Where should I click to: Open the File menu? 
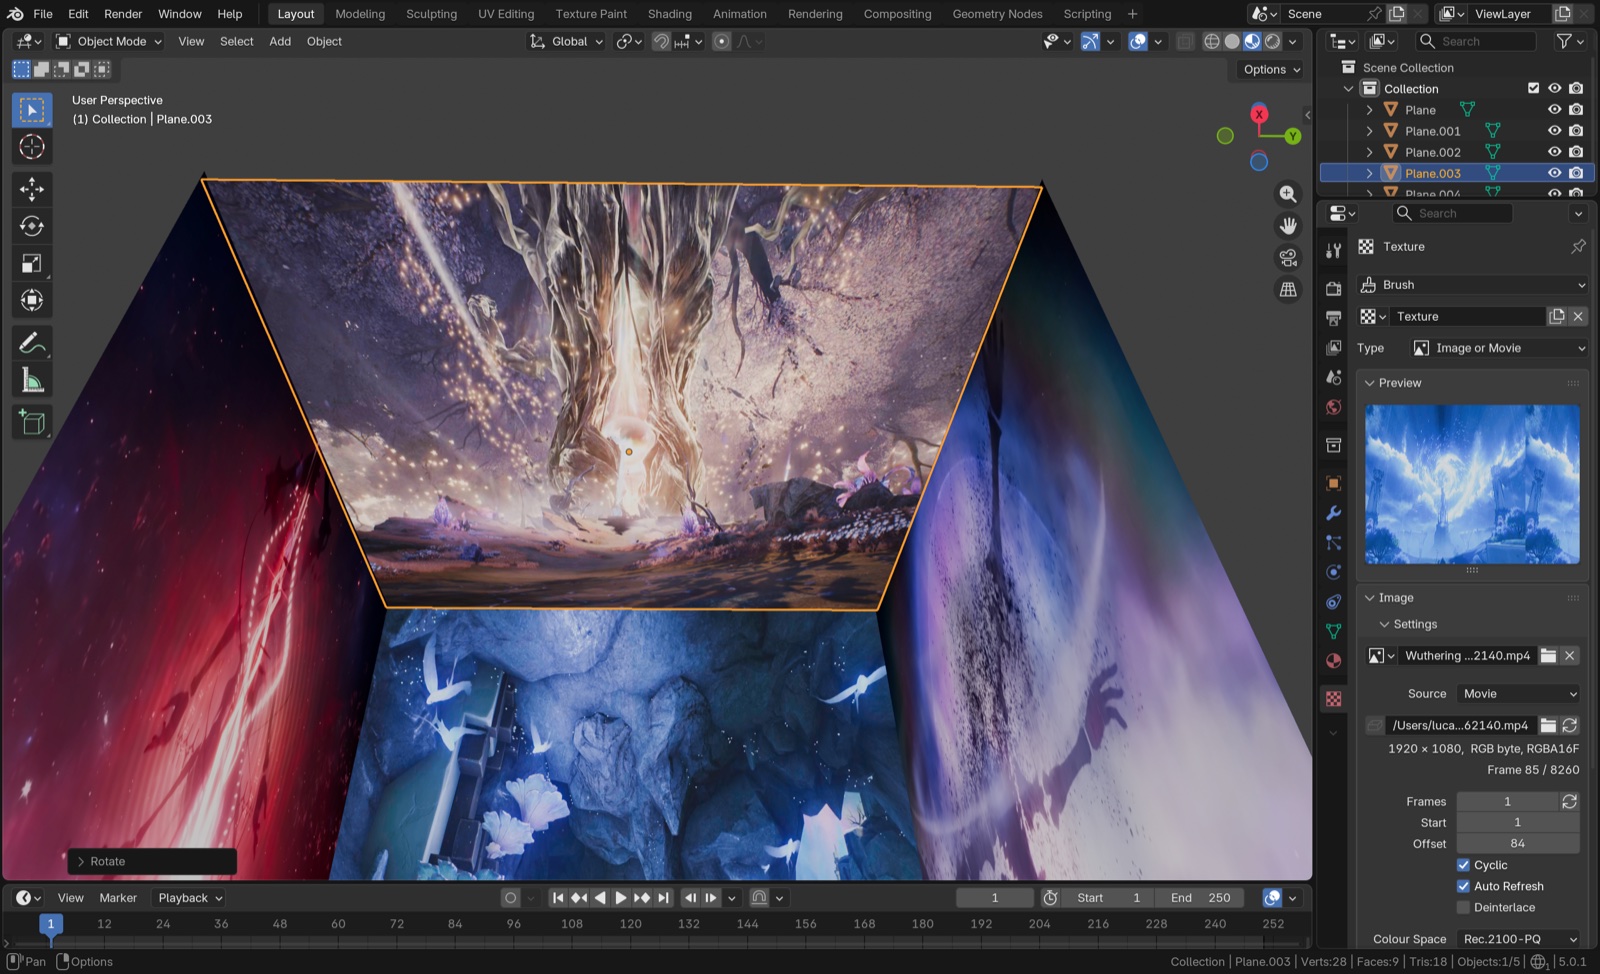pos(43,14)
